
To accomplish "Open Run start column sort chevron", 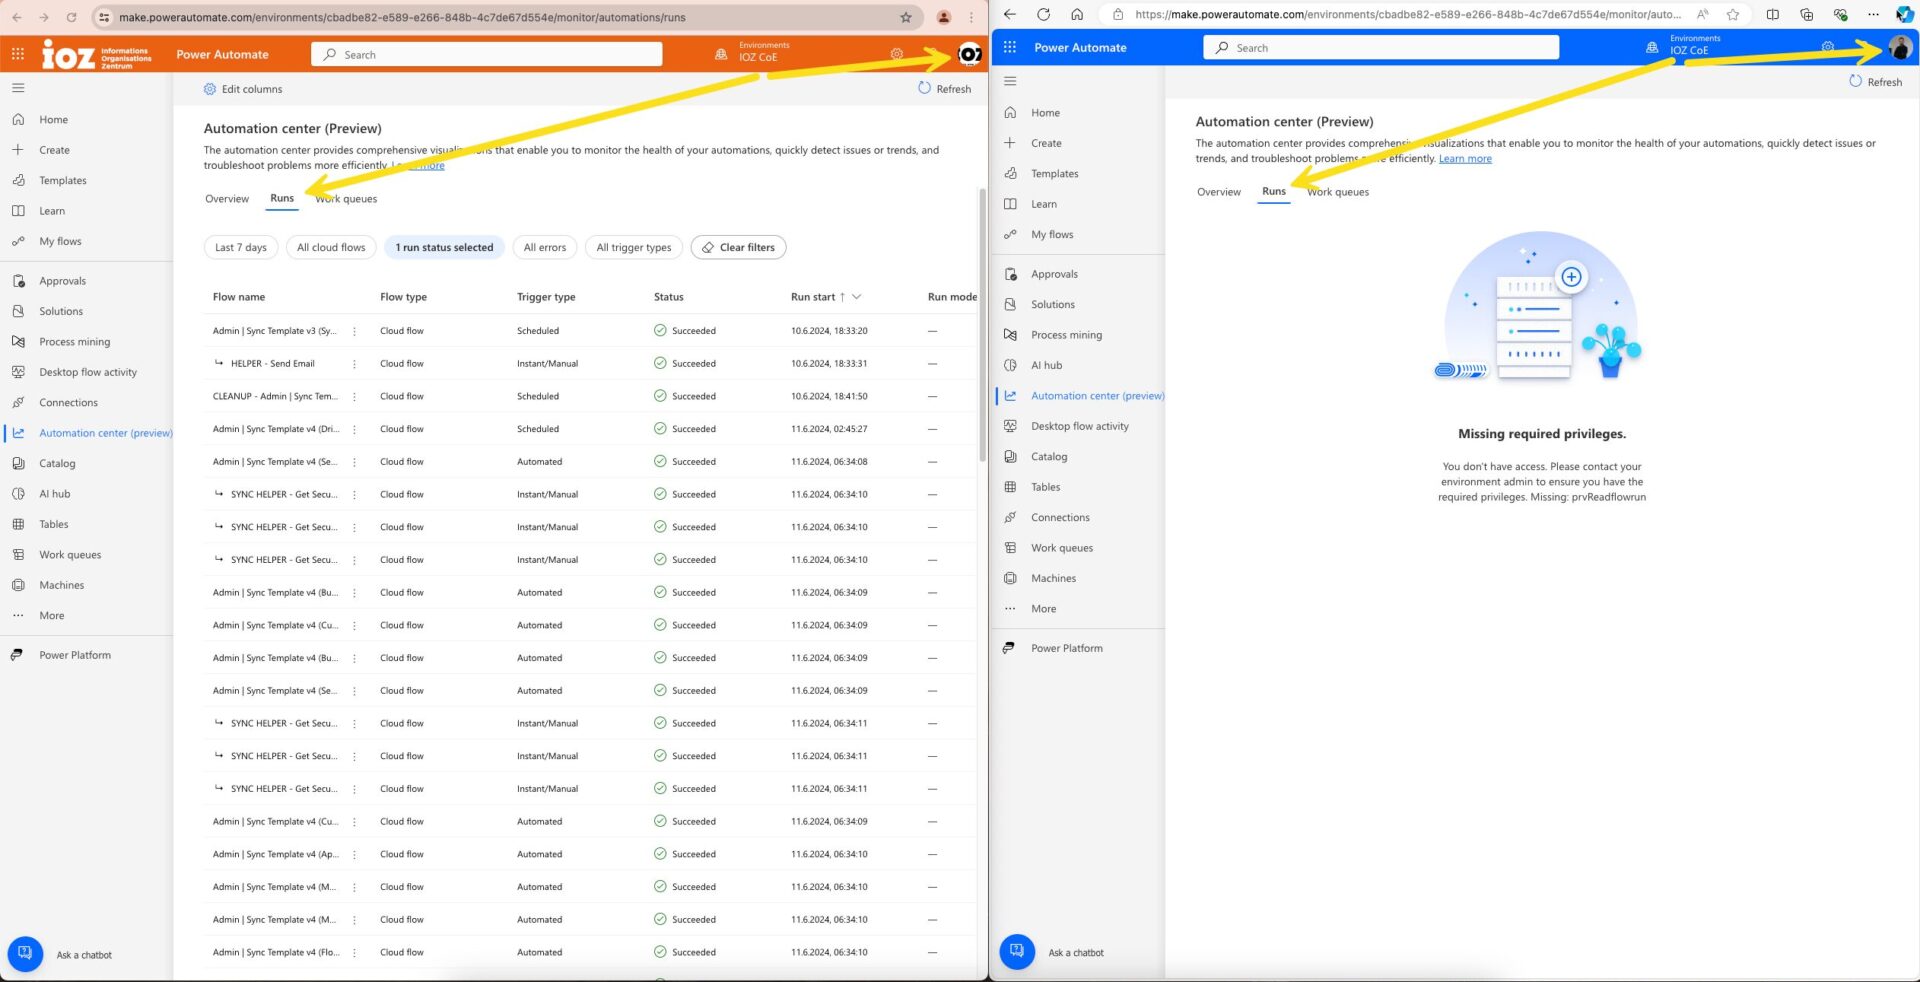I will [x=857, y=297].
